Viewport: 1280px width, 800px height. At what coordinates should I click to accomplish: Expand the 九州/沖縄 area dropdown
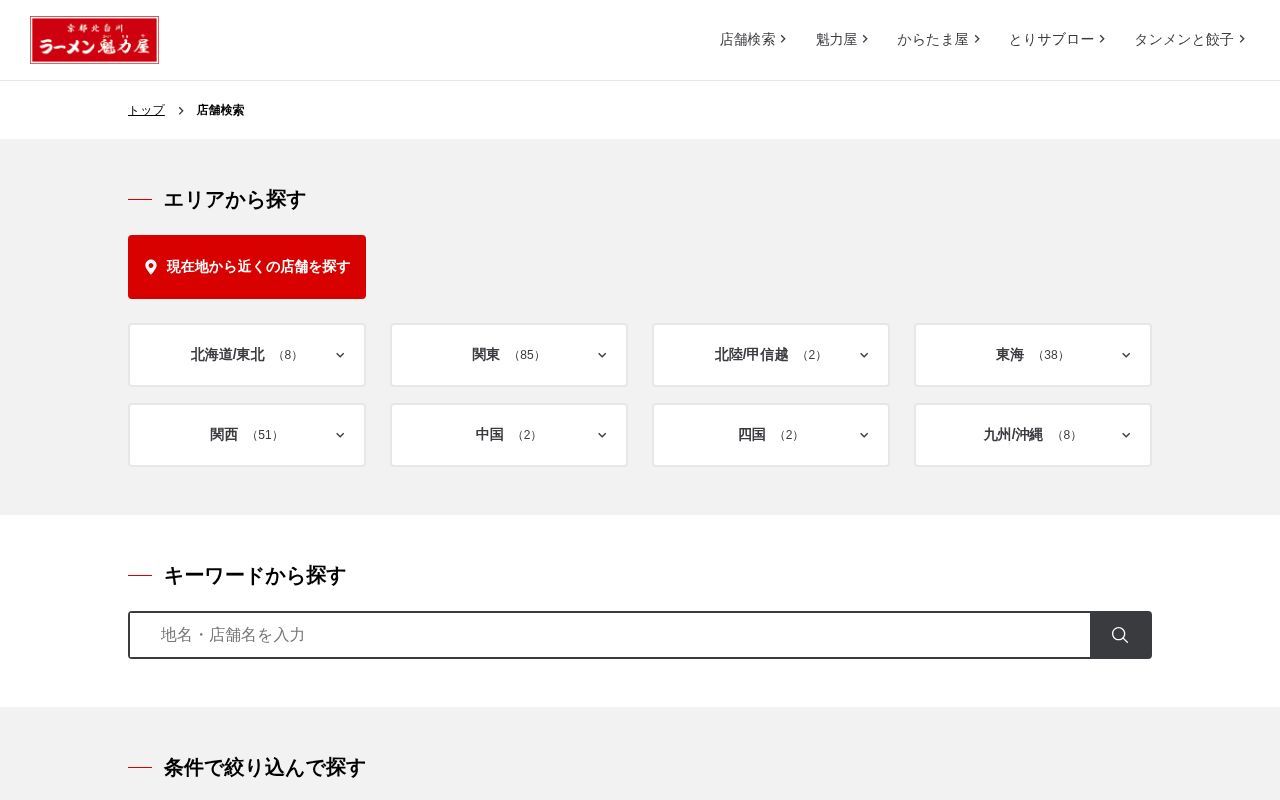point(1033,435)
